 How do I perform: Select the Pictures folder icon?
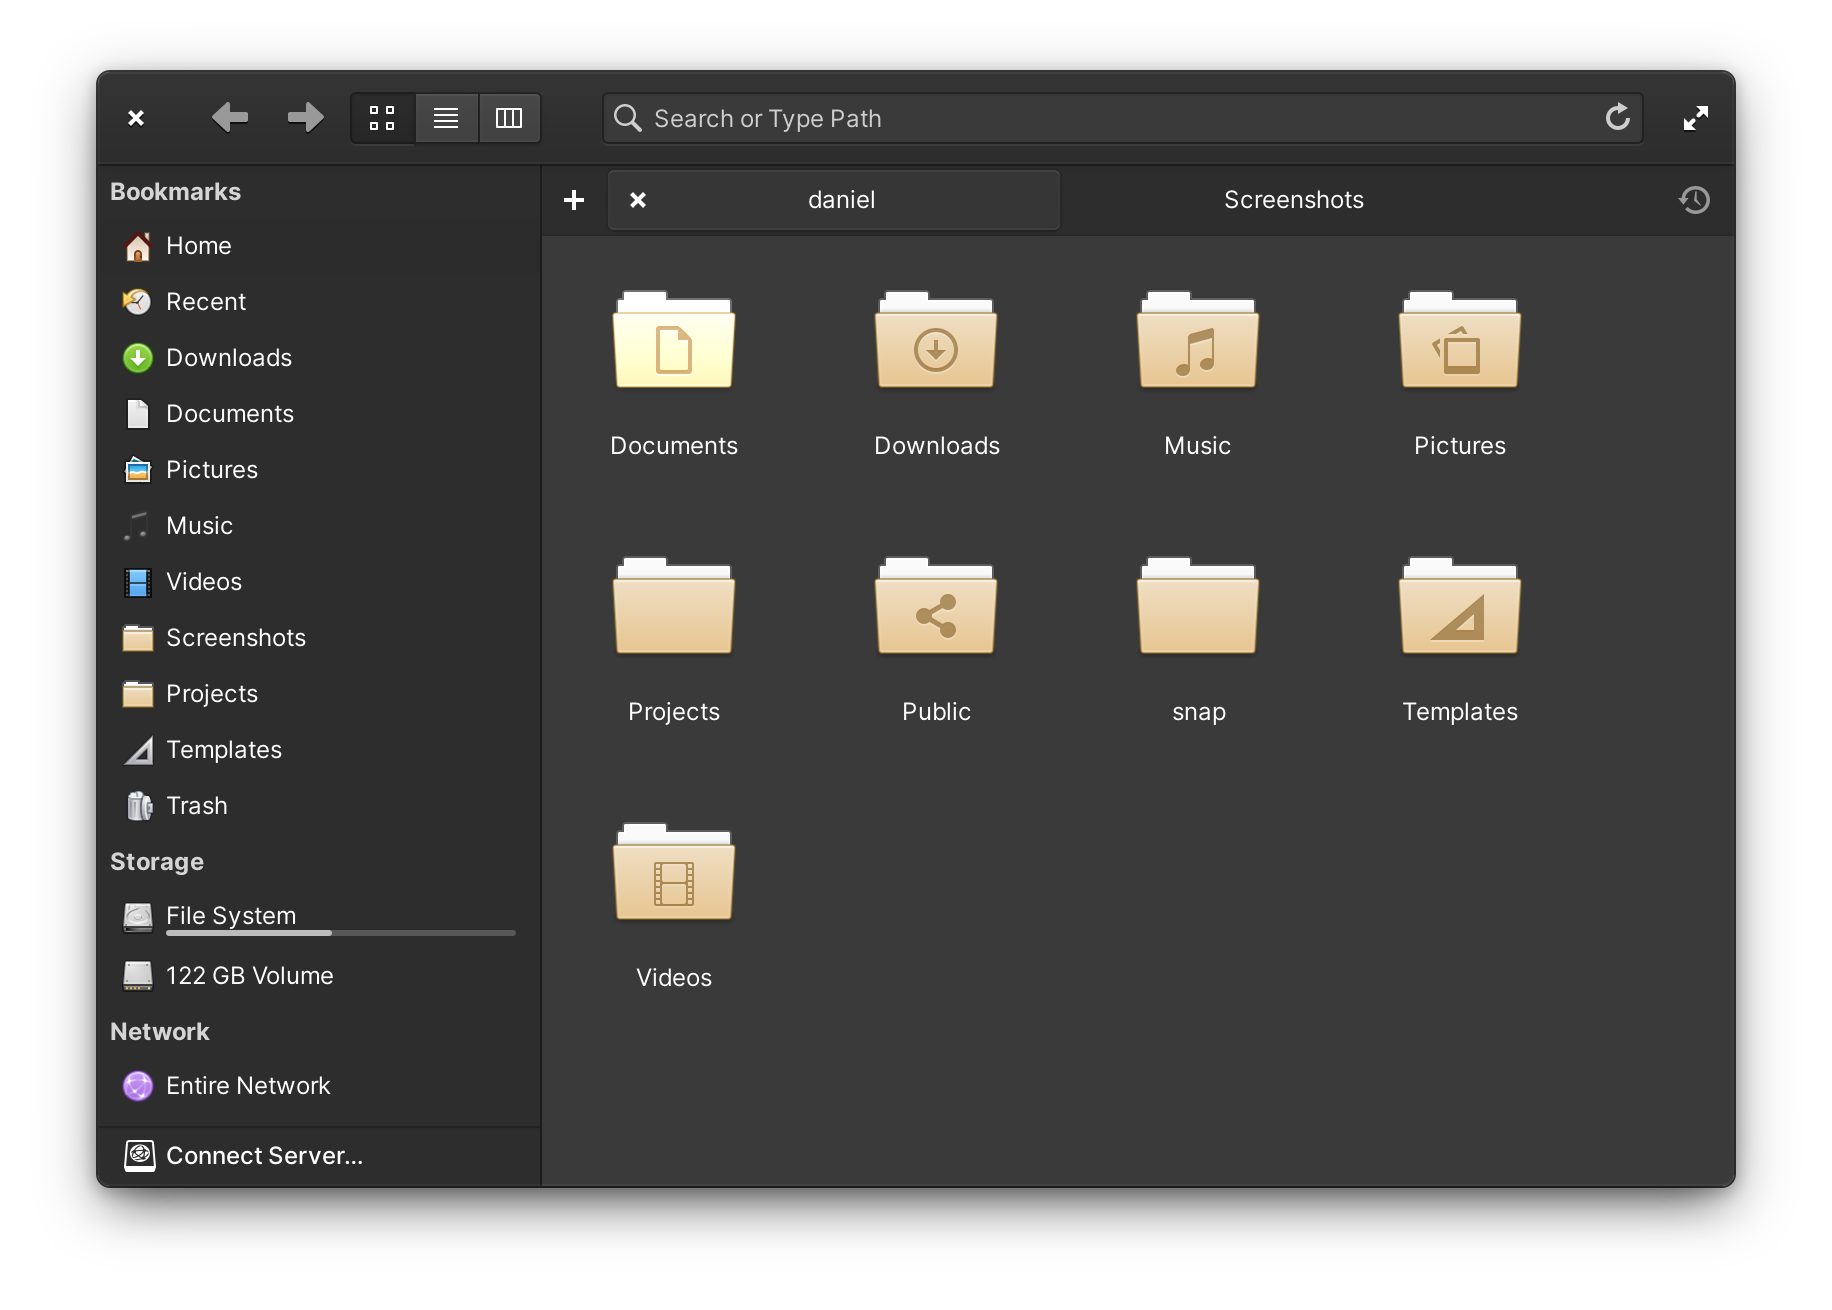click(x=1460, y=340)
